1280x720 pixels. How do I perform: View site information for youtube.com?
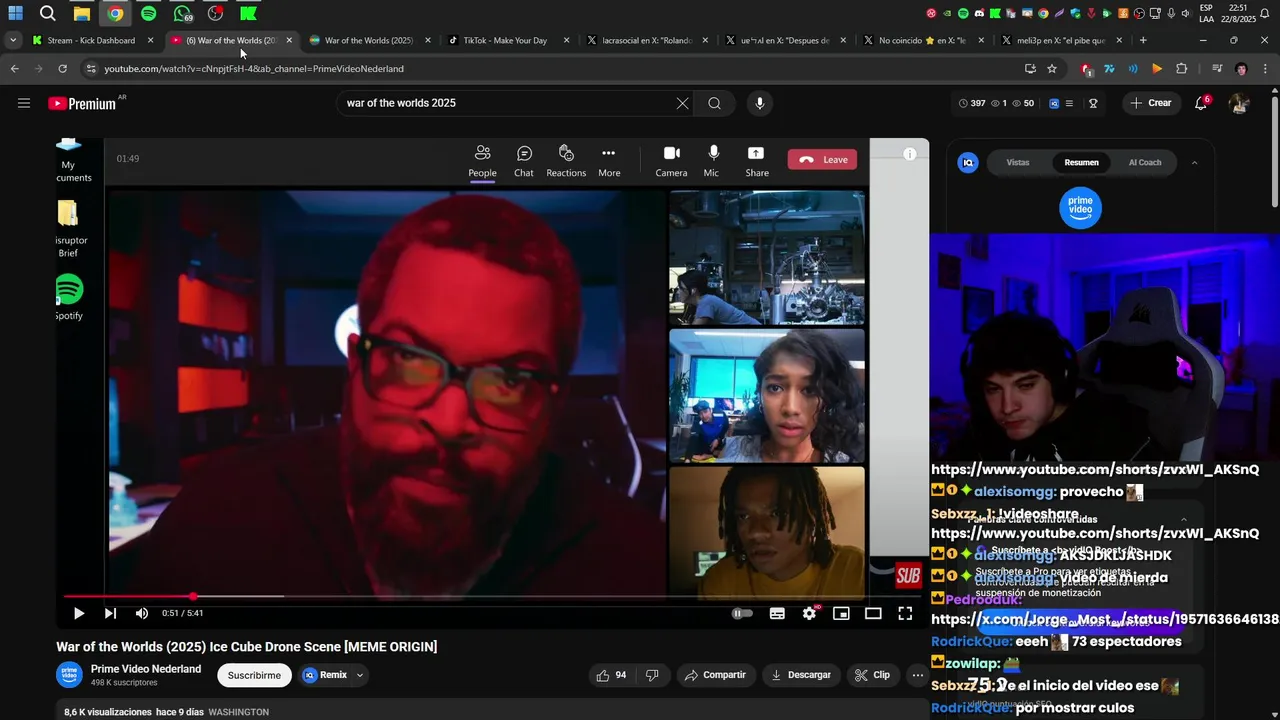[91, 68]
